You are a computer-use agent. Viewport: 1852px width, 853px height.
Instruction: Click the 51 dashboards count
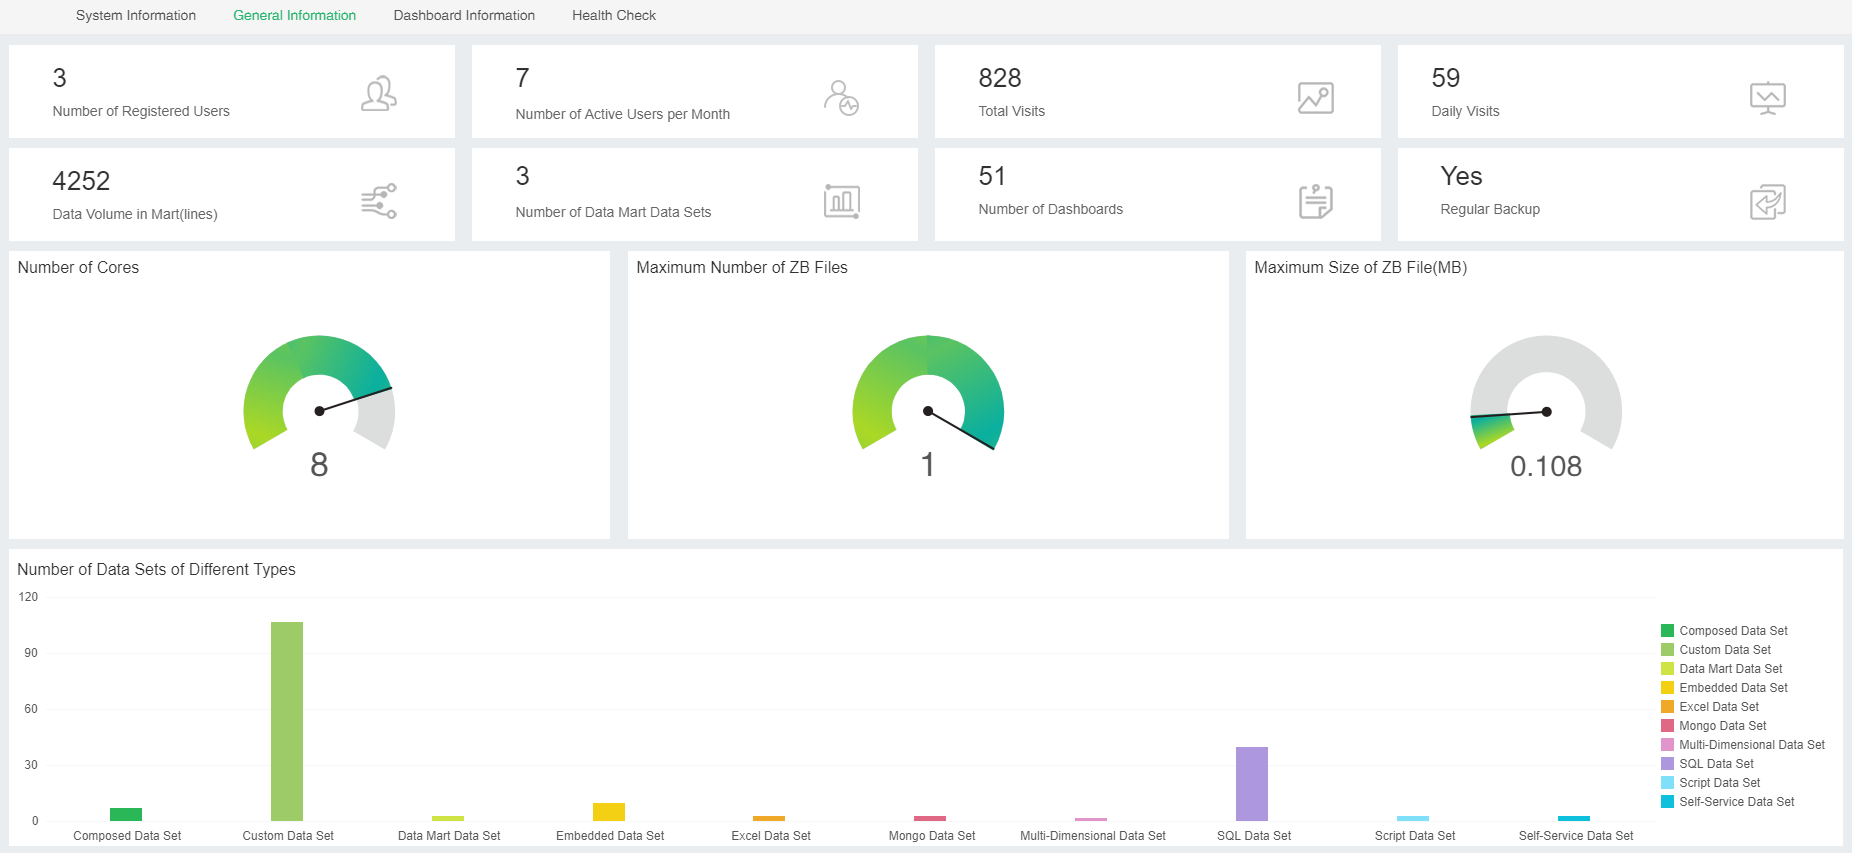[x=992, y=176]
